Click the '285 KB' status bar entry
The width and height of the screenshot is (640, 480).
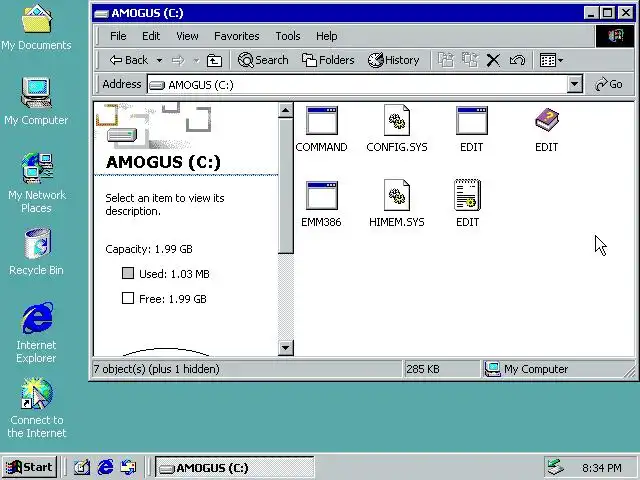(423, 369)
